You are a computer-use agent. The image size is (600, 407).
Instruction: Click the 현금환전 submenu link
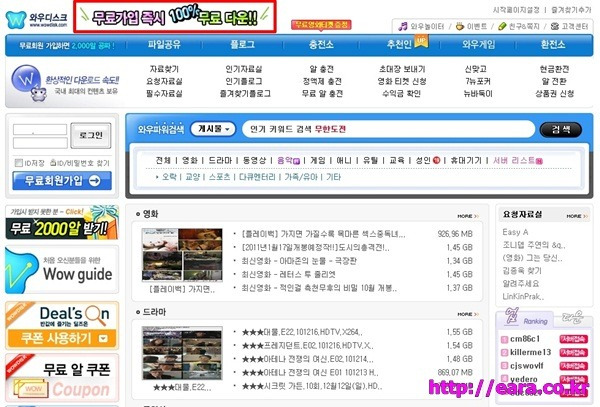(x=554, y=69)
